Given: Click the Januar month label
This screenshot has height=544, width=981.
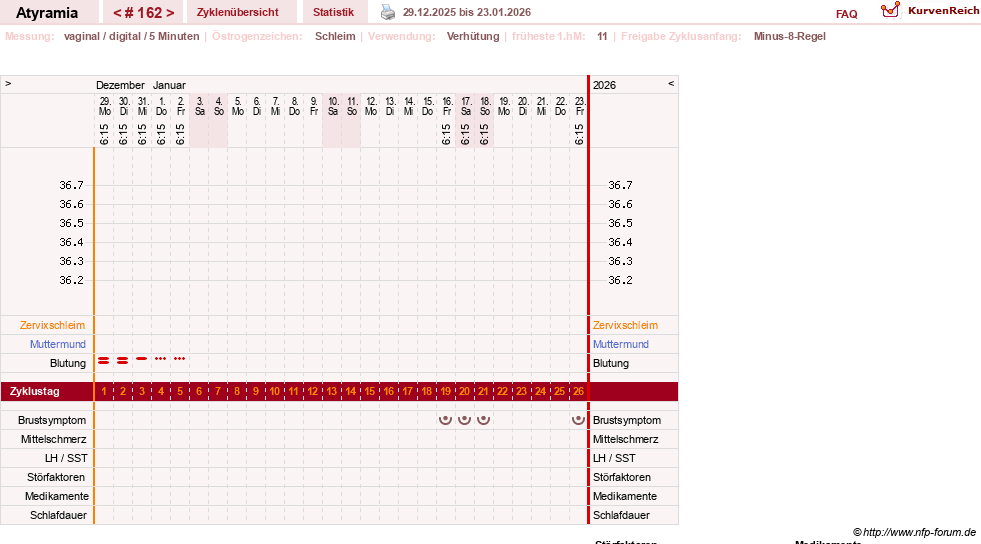Looking at the screenshot, I should coord(169,85).
